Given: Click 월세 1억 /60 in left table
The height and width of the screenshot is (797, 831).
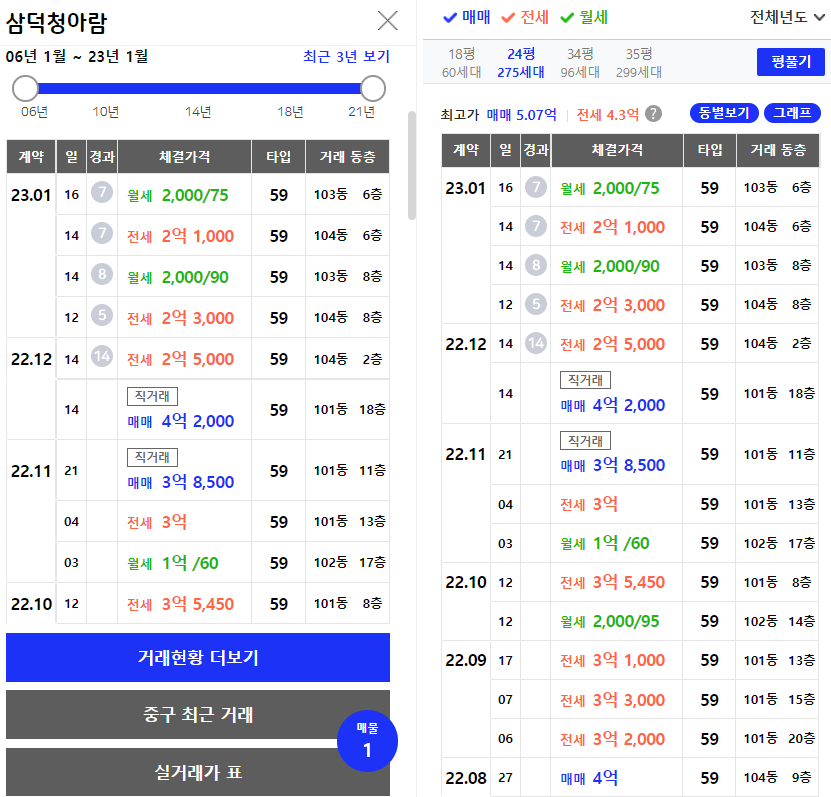Looking at the screenshot, I should (173, 563).
